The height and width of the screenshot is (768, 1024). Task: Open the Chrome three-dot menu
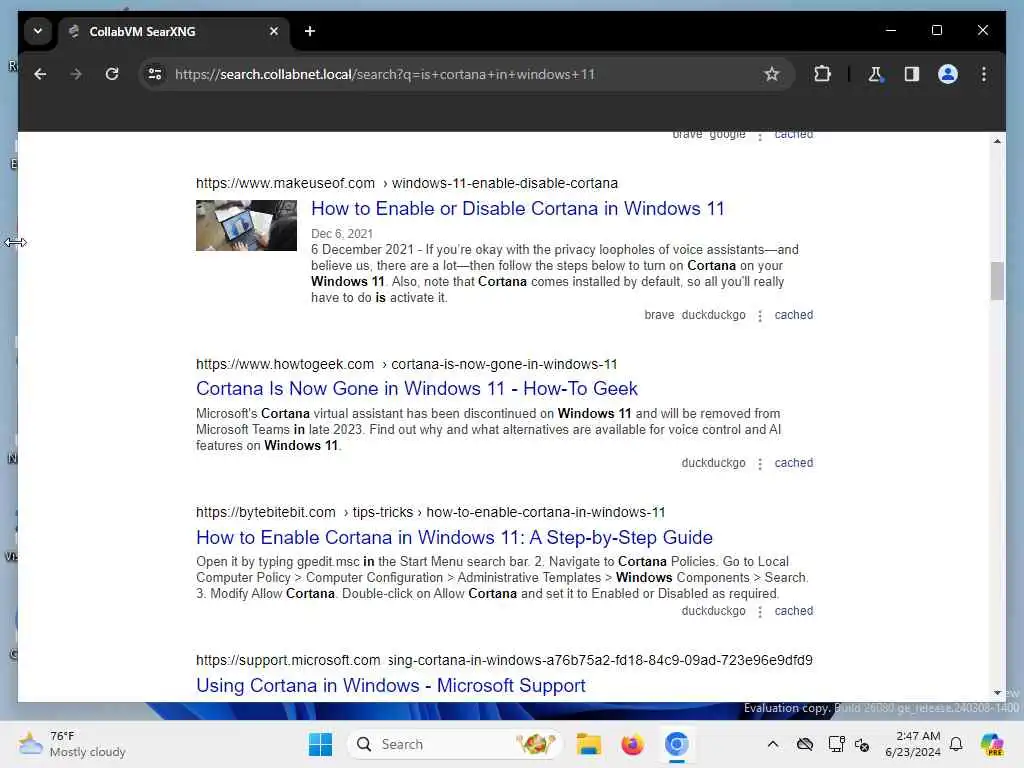(984, 74)
